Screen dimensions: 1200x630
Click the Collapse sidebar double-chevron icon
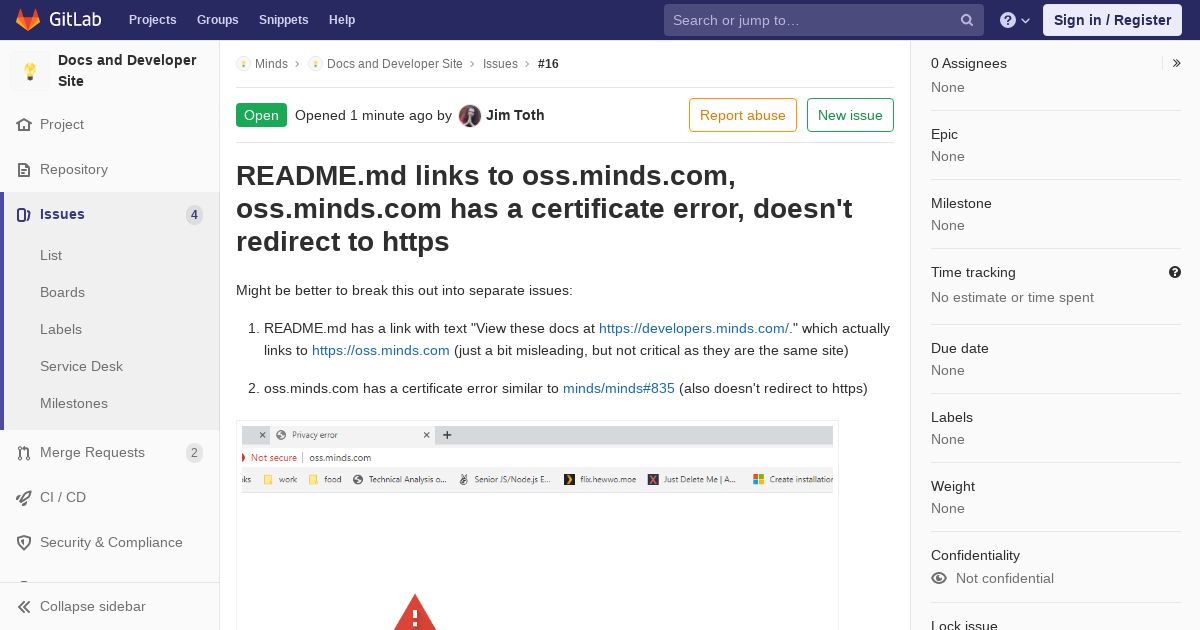(x=24, y=607)
